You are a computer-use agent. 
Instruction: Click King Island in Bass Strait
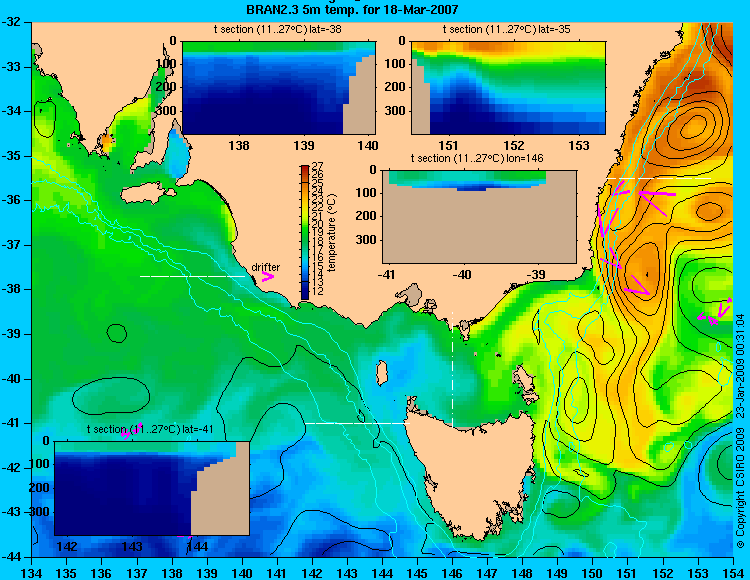pos(381,373)
